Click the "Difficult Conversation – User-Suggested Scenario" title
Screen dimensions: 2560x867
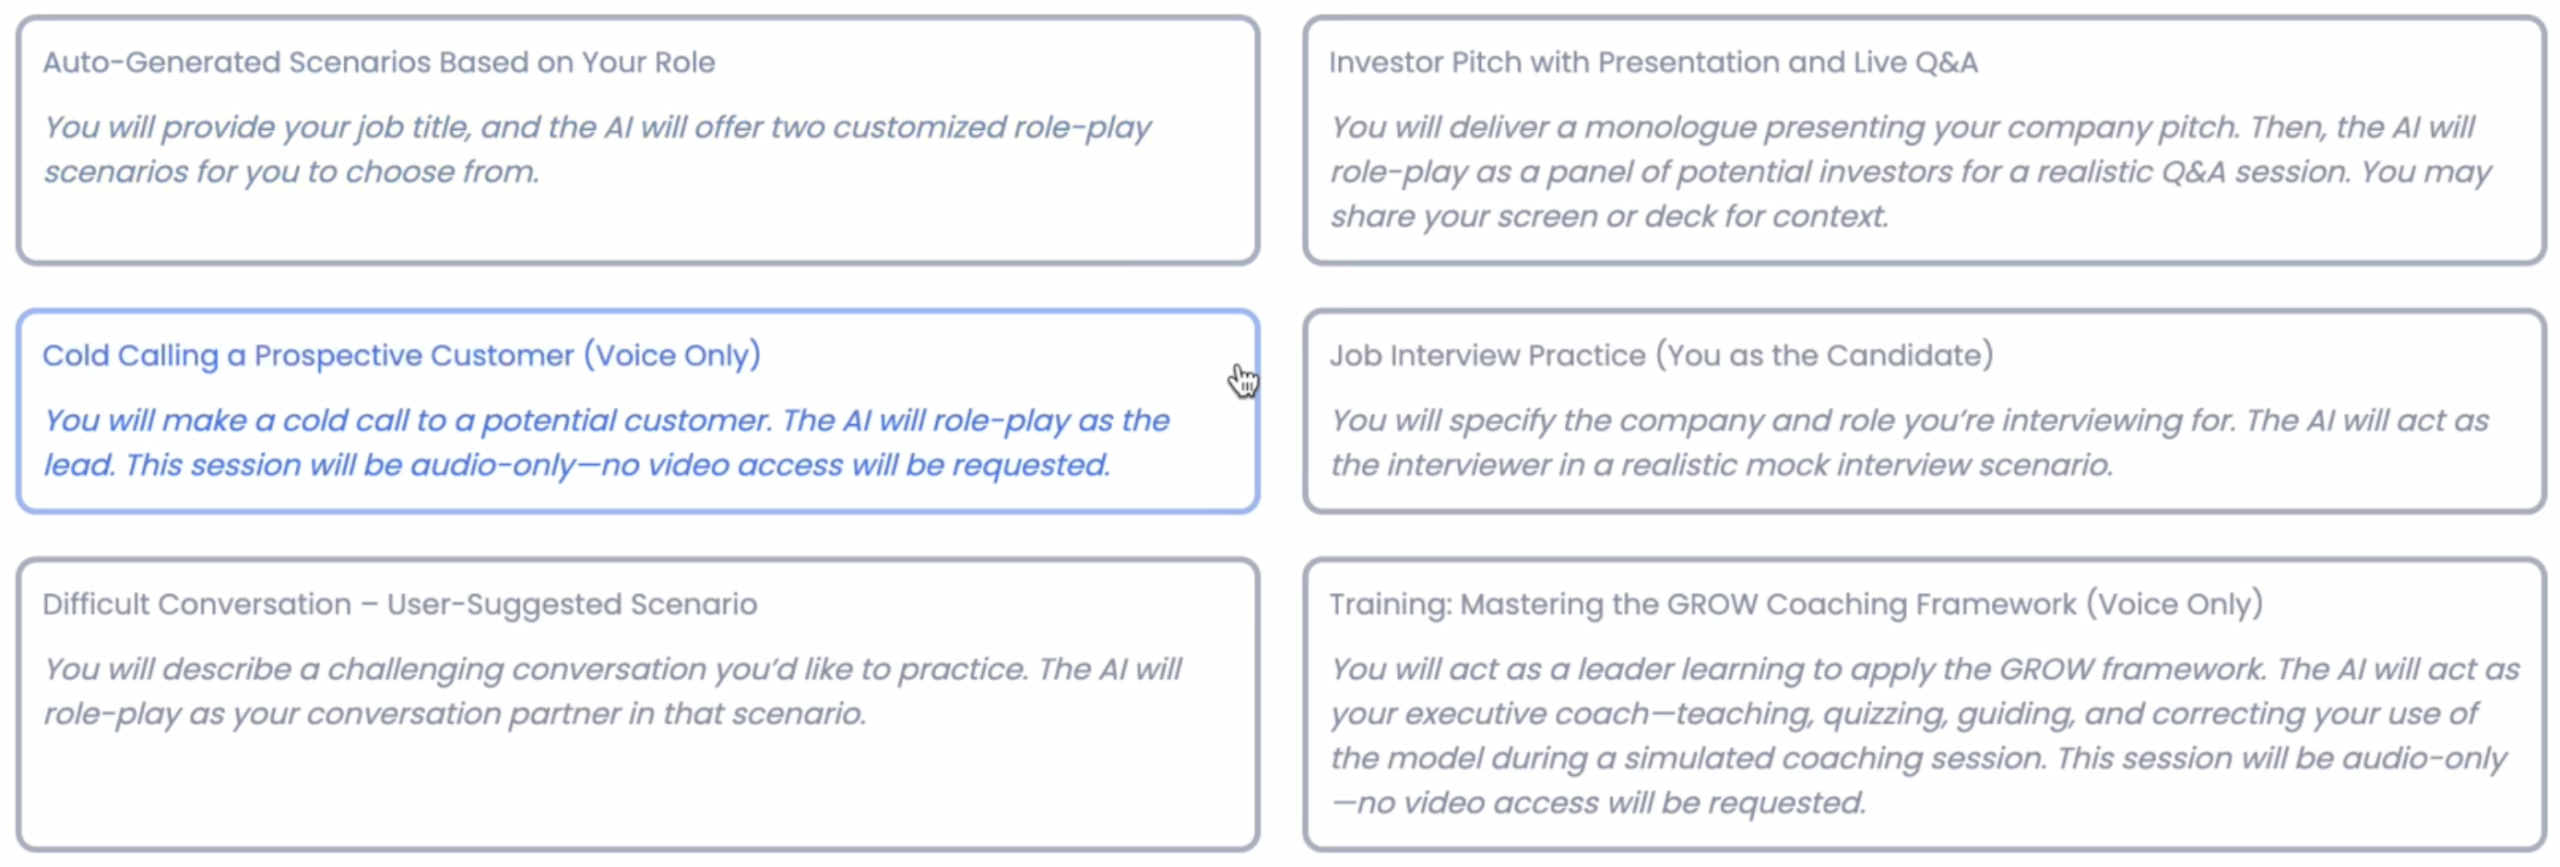tap(399, 604)
